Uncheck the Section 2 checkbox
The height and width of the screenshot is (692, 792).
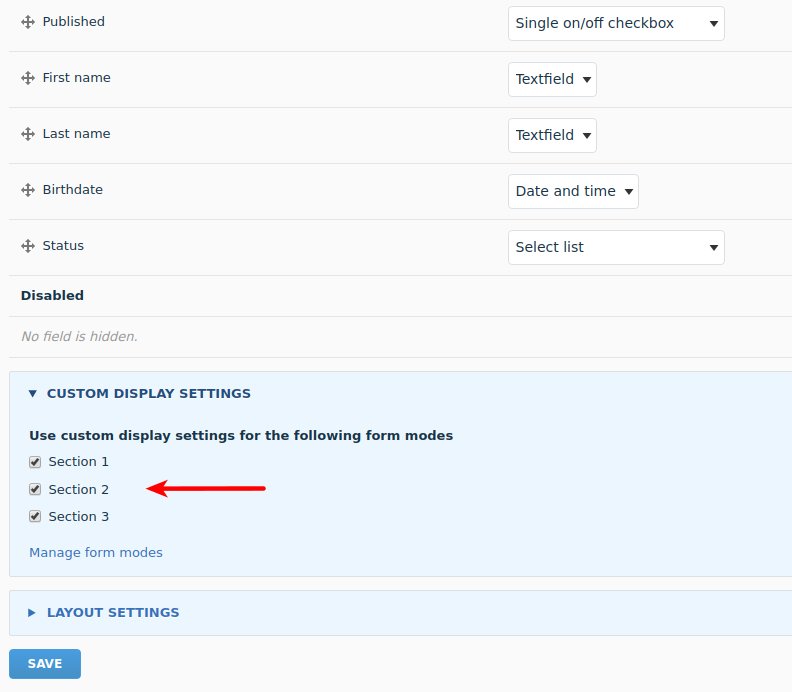[35, 489]
